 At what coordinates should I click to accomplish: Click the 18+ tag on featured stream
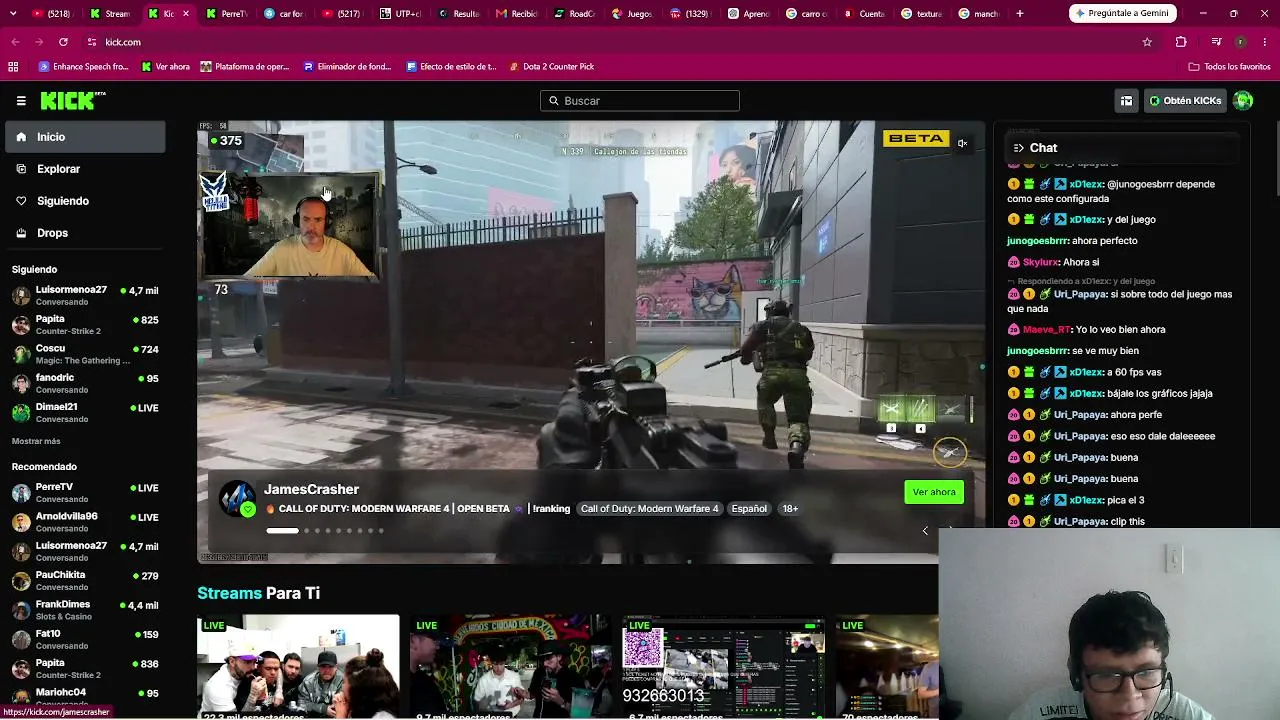(790, 509)
